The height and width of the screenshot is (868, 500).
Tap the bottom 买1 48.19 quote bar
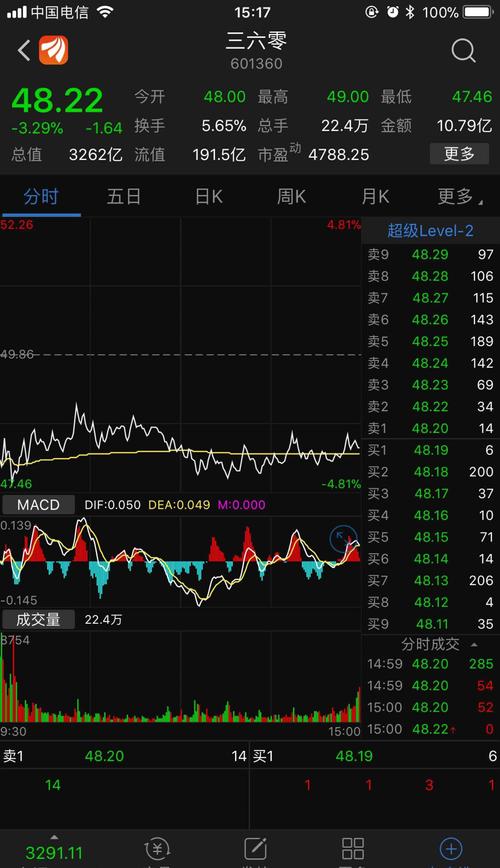tap(375, 756)
